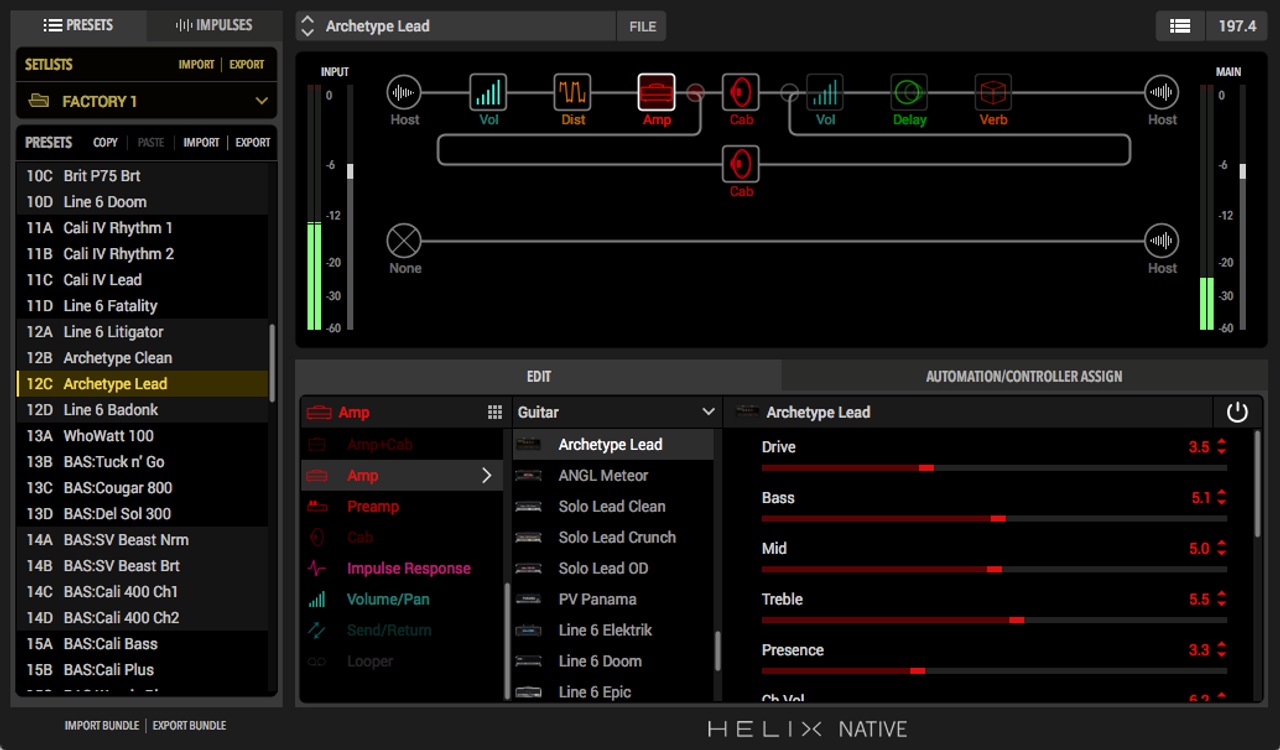Adjust the Drive slider
Viewport: 1280px width, 750px height.
click(x=994, y=467)
